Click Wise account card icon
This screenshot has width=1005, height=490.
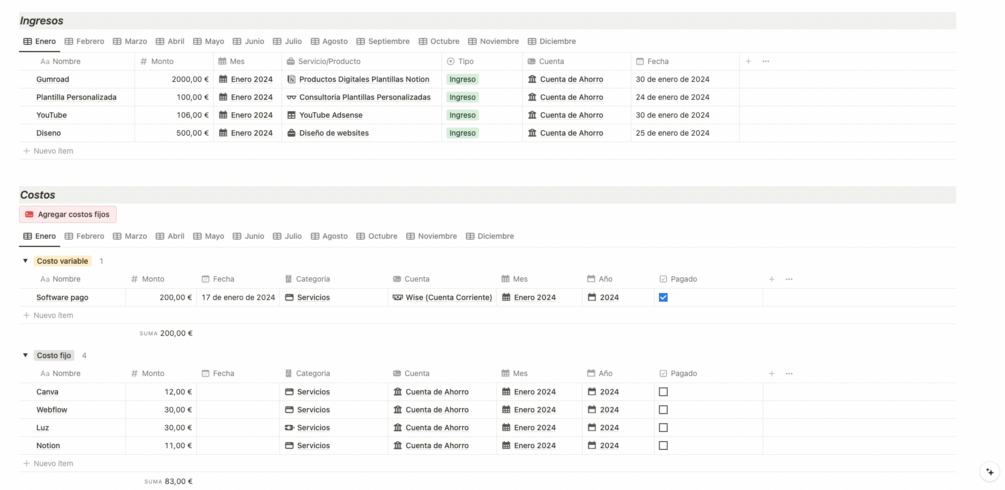coord(397,298)
